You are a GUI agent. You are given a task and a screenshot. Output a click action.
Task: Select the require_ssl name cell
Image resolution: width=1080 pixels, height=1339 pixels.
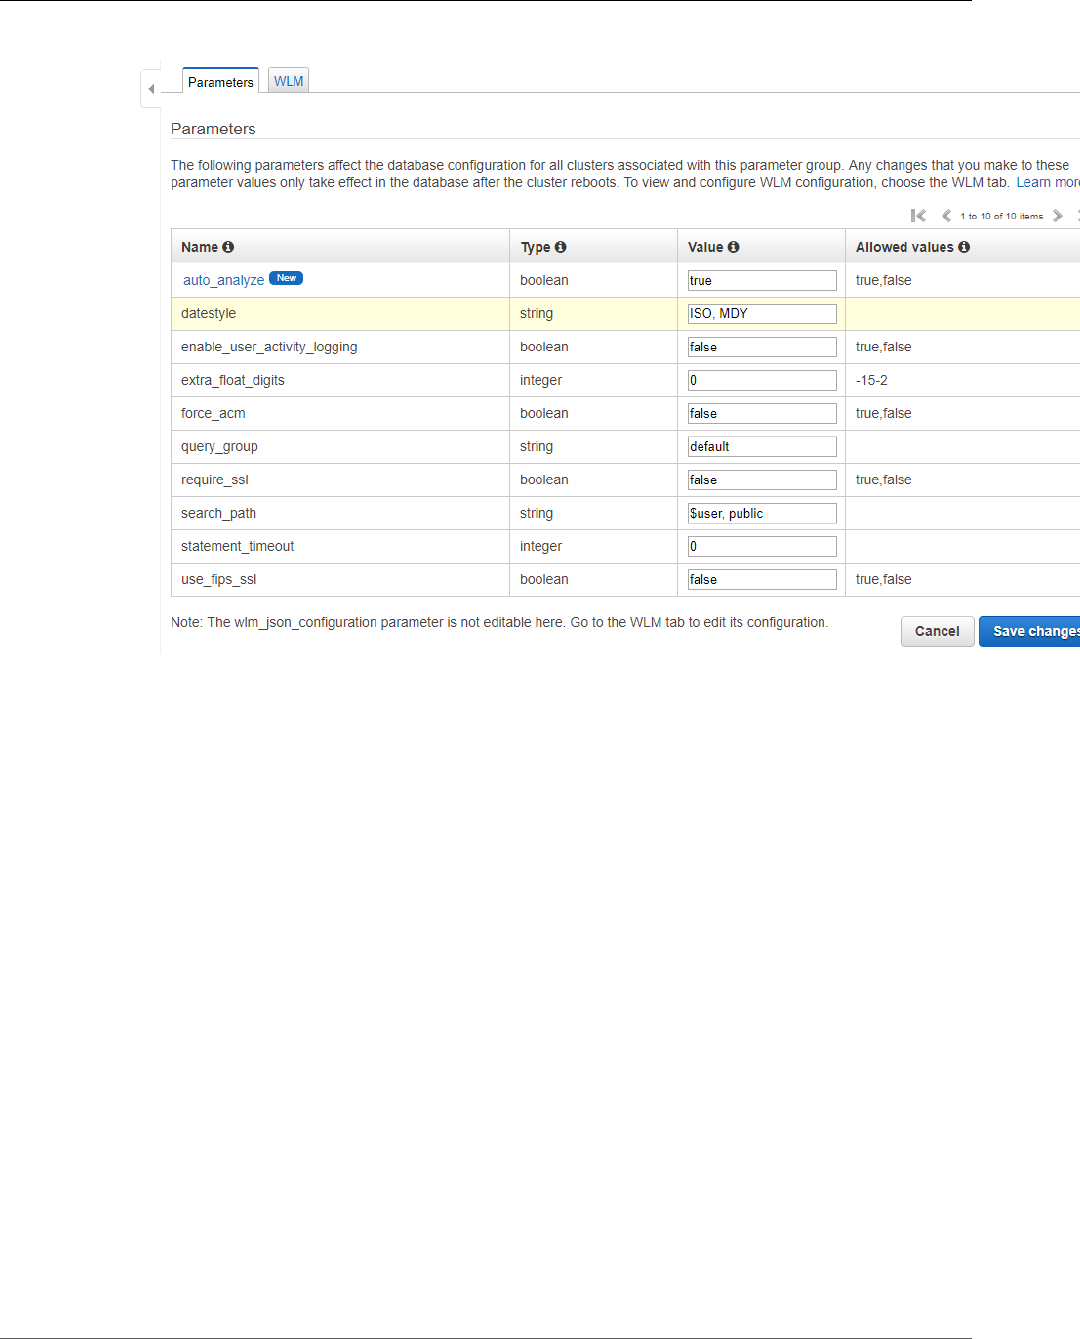coord(340,480)
